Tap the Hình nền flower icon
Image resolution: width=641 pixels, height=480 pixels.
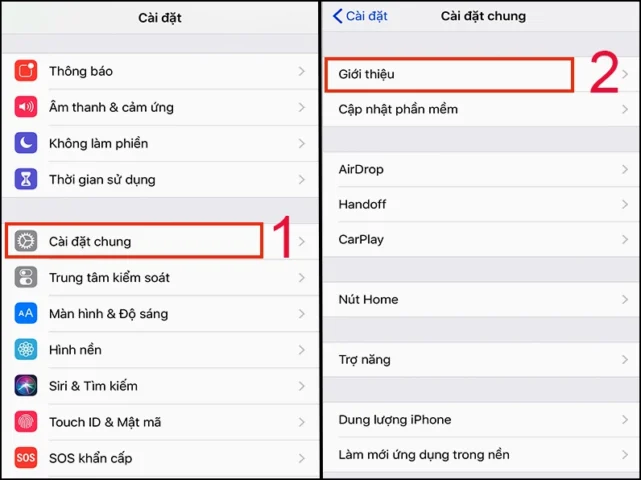(26, 349)
